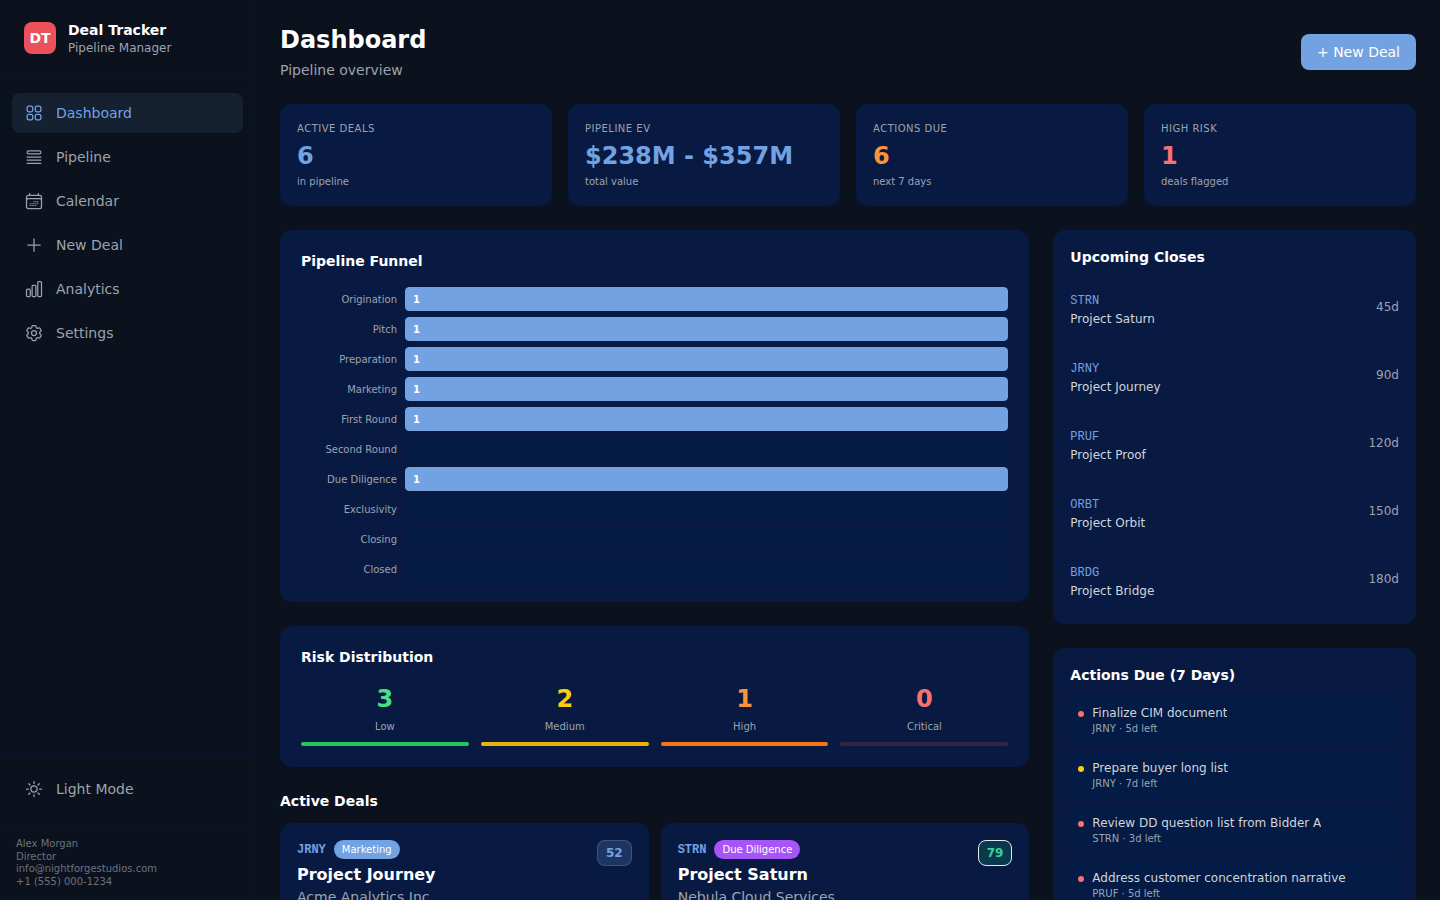Click the Settings gear icon
Viewport: 1440px width, 900px height.
34,333
